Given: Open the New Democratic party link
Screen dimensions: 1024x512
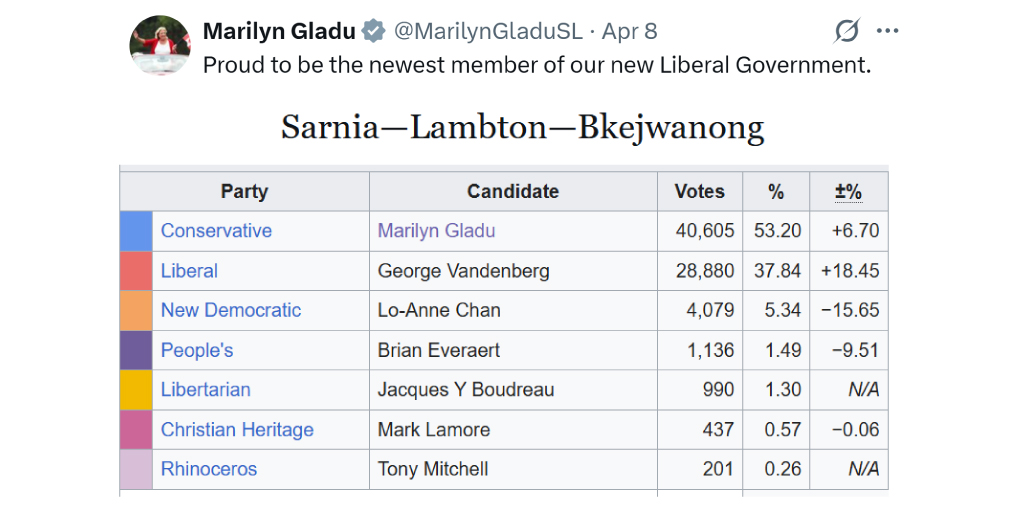Looking at the screenshot, I should click(x=231, y=310).
